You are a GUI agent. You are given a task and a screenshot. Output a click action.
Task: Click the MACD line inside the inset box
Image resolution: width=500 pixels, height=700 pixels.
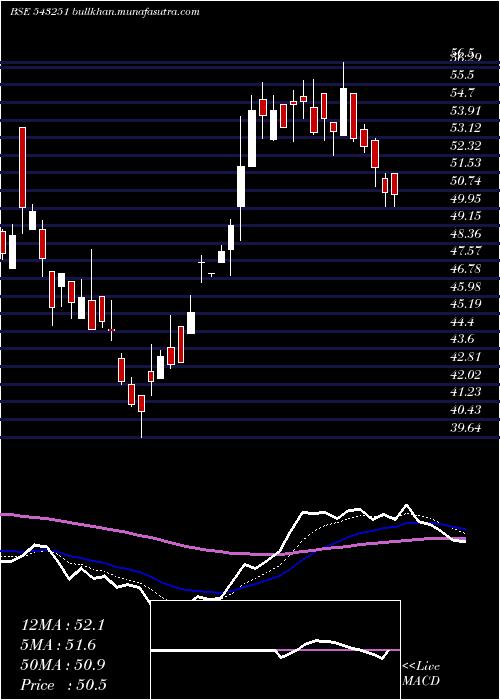pyautogui.click(x=275, y=650)
